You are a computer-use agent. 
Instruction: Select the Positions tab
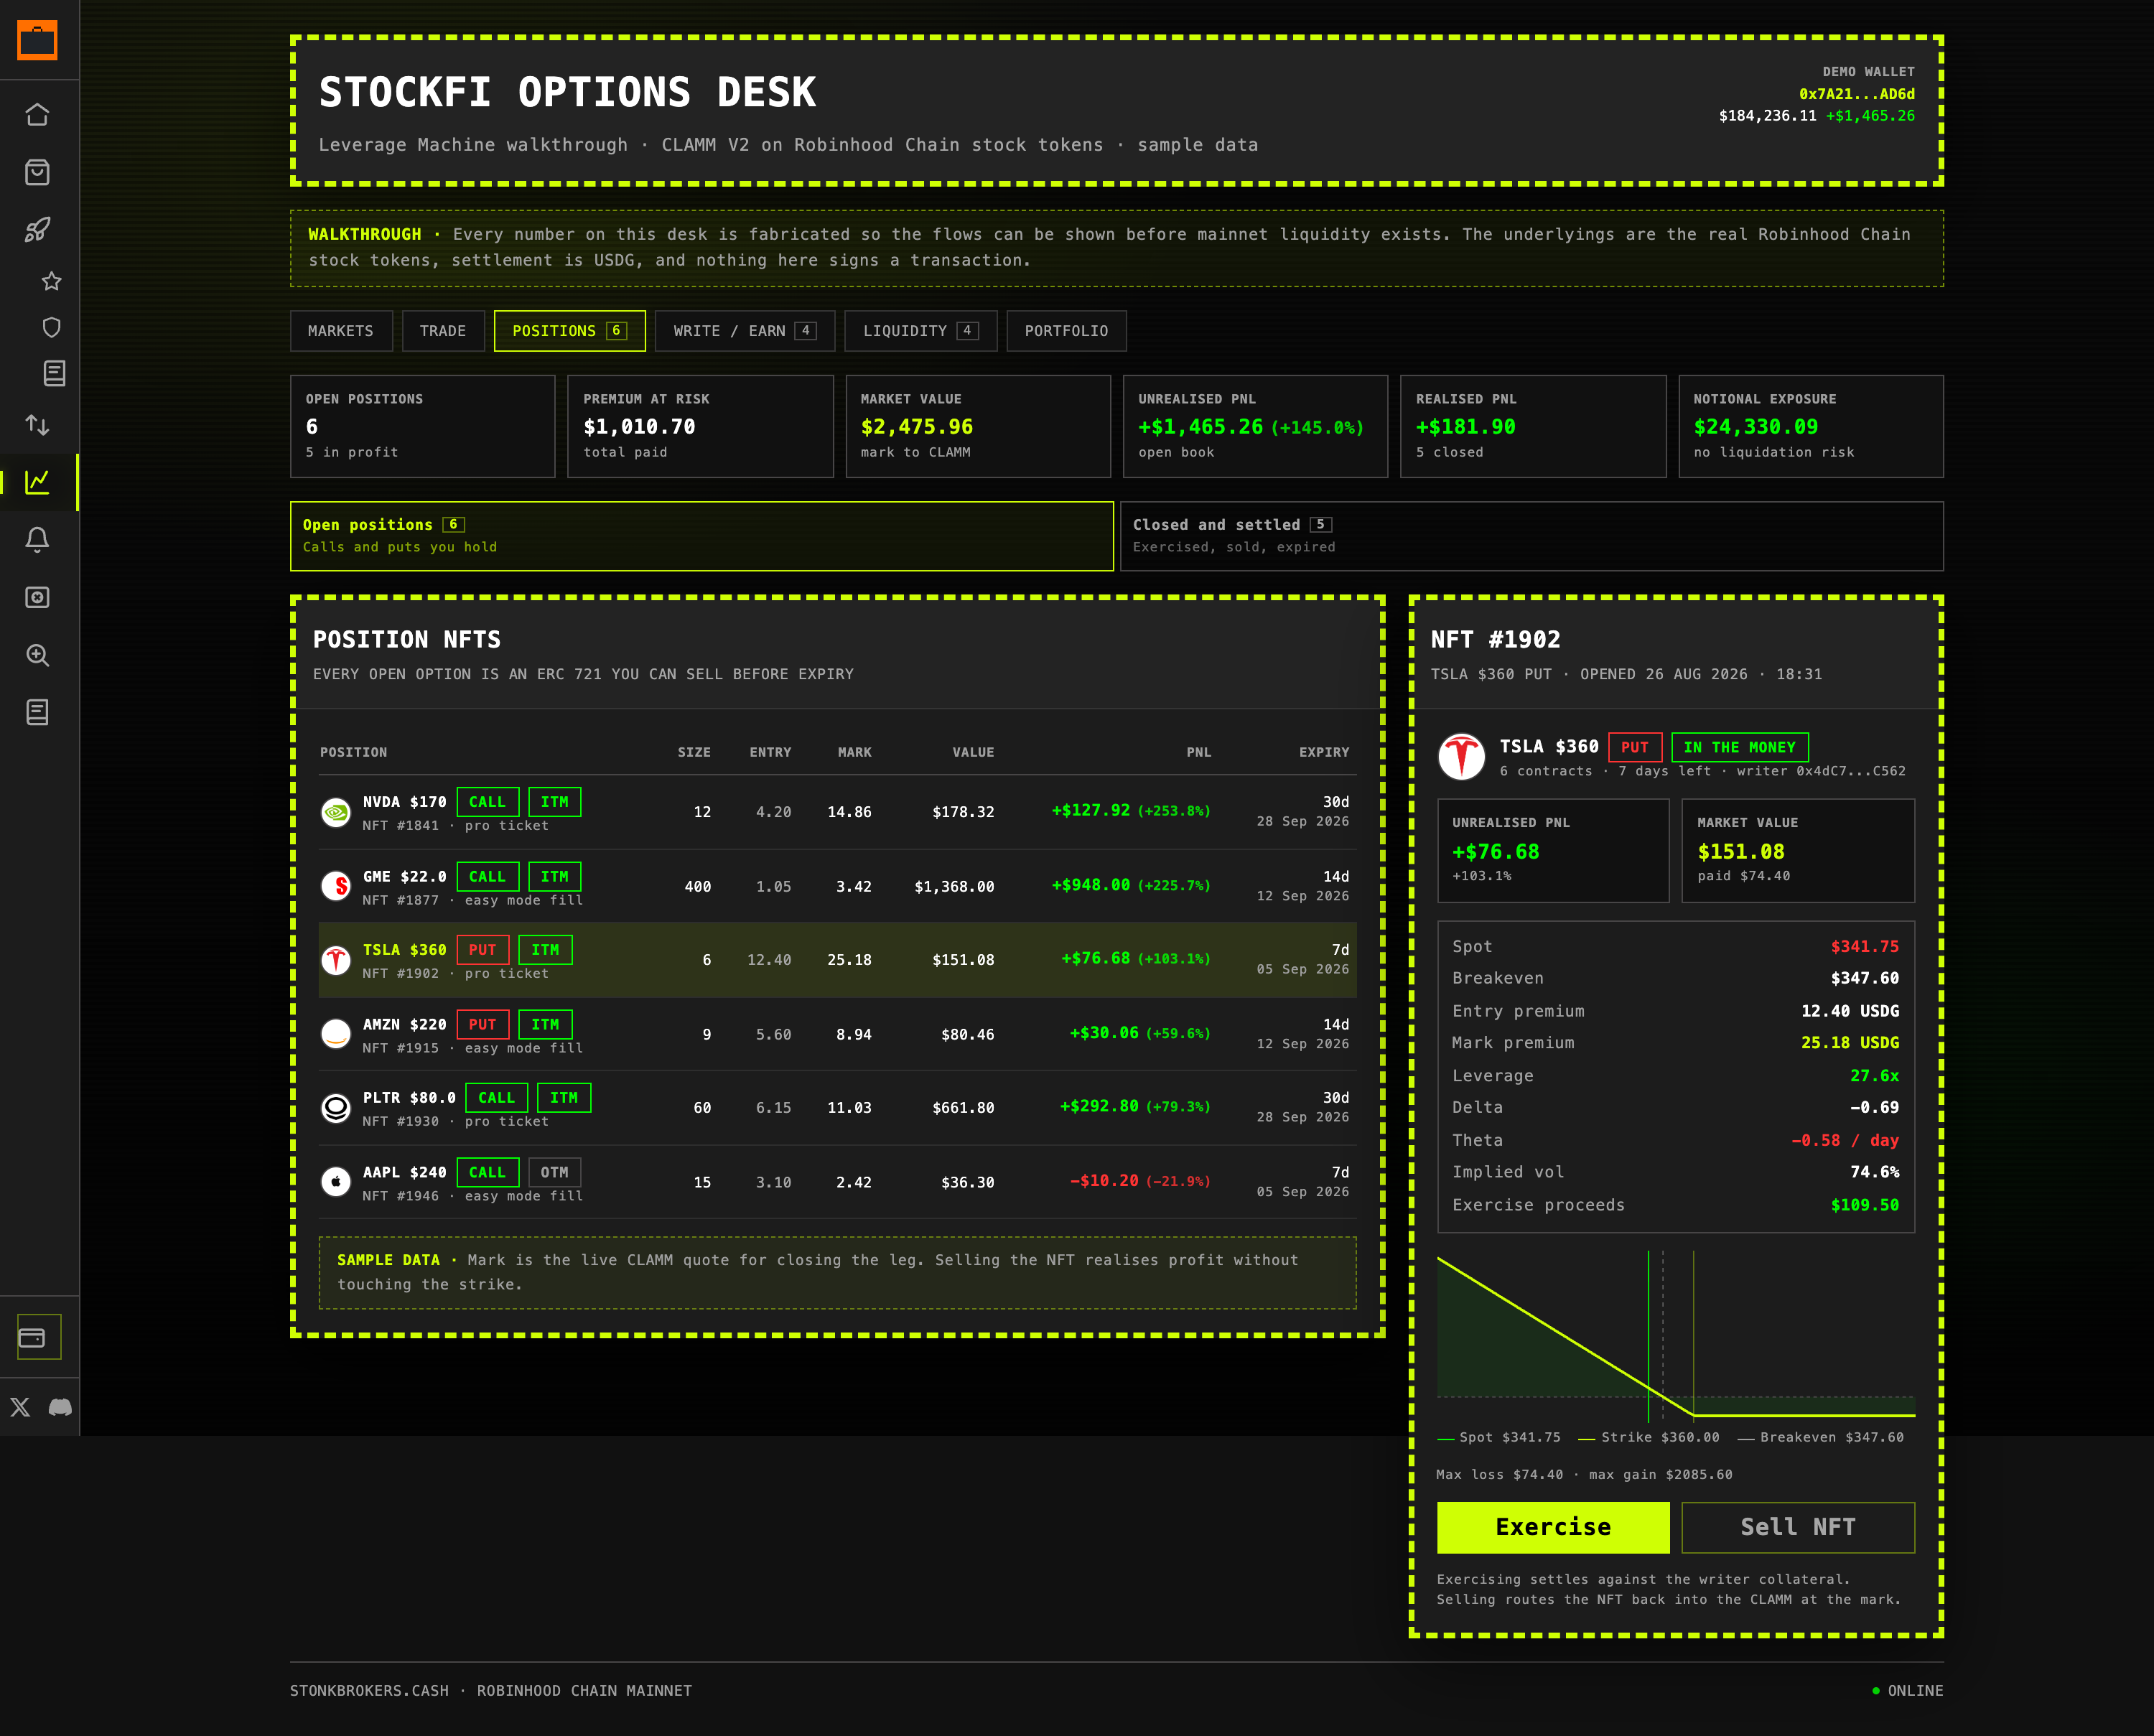[570, 331]
